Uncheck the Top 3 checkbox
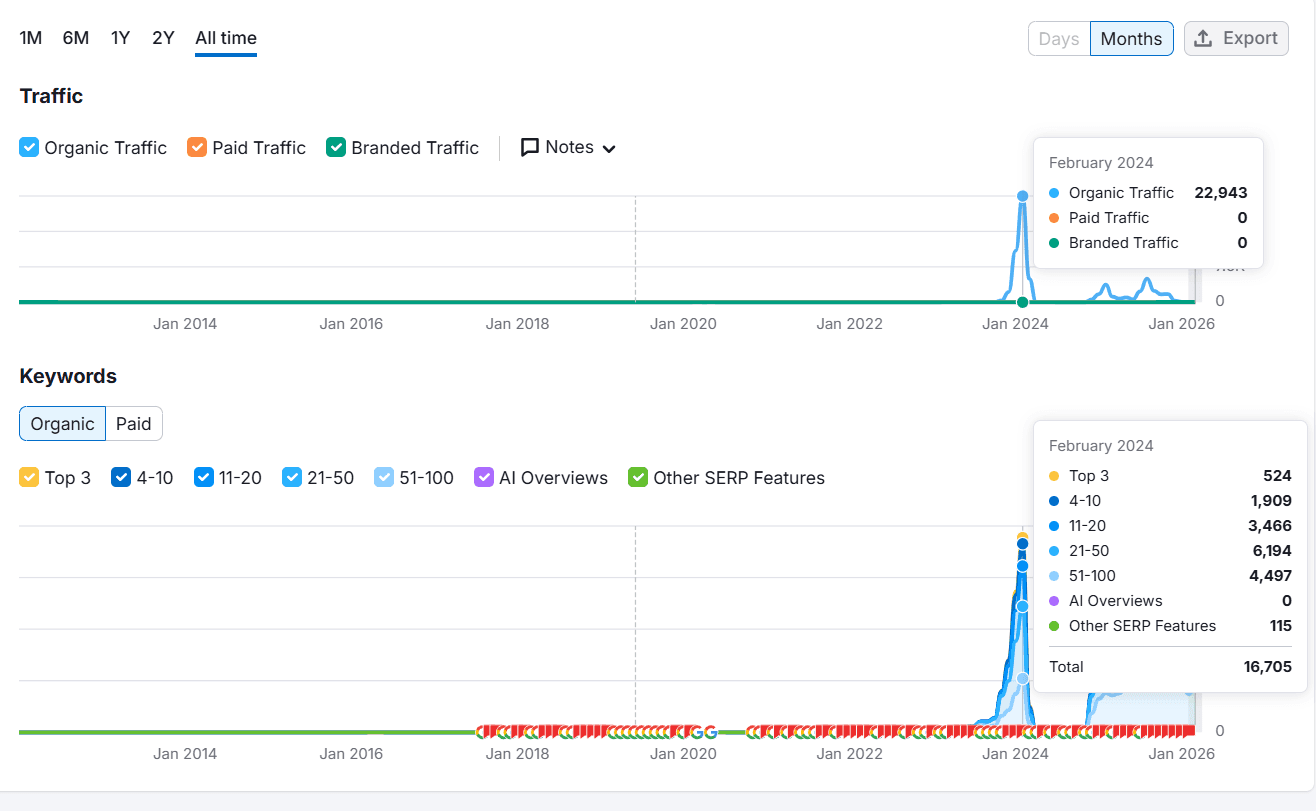 pyautogui.click(x=30, y=477)
